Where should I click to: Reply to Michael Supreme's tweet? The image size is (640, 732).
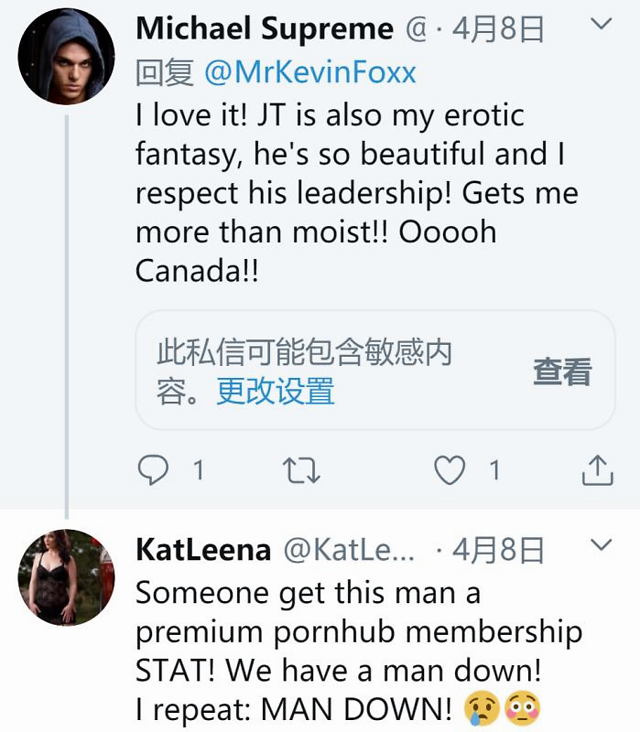(153, 469)
